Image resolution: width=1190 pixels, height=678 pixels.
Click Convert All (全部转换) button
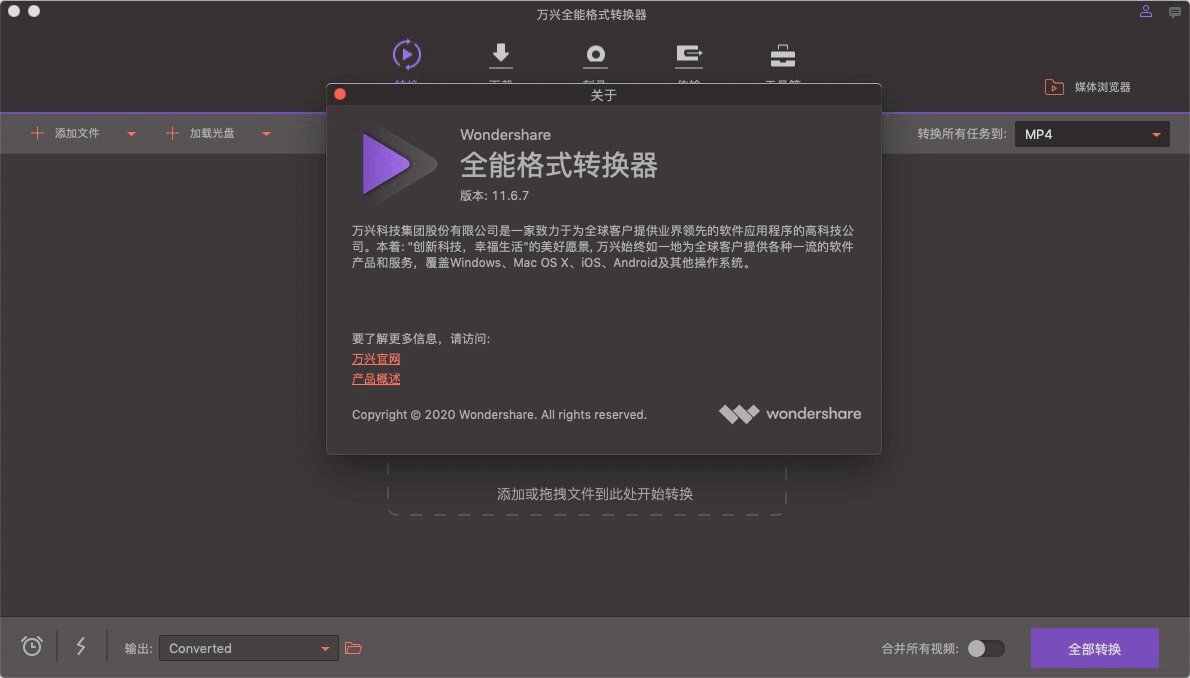click(x=1094, y=648)
